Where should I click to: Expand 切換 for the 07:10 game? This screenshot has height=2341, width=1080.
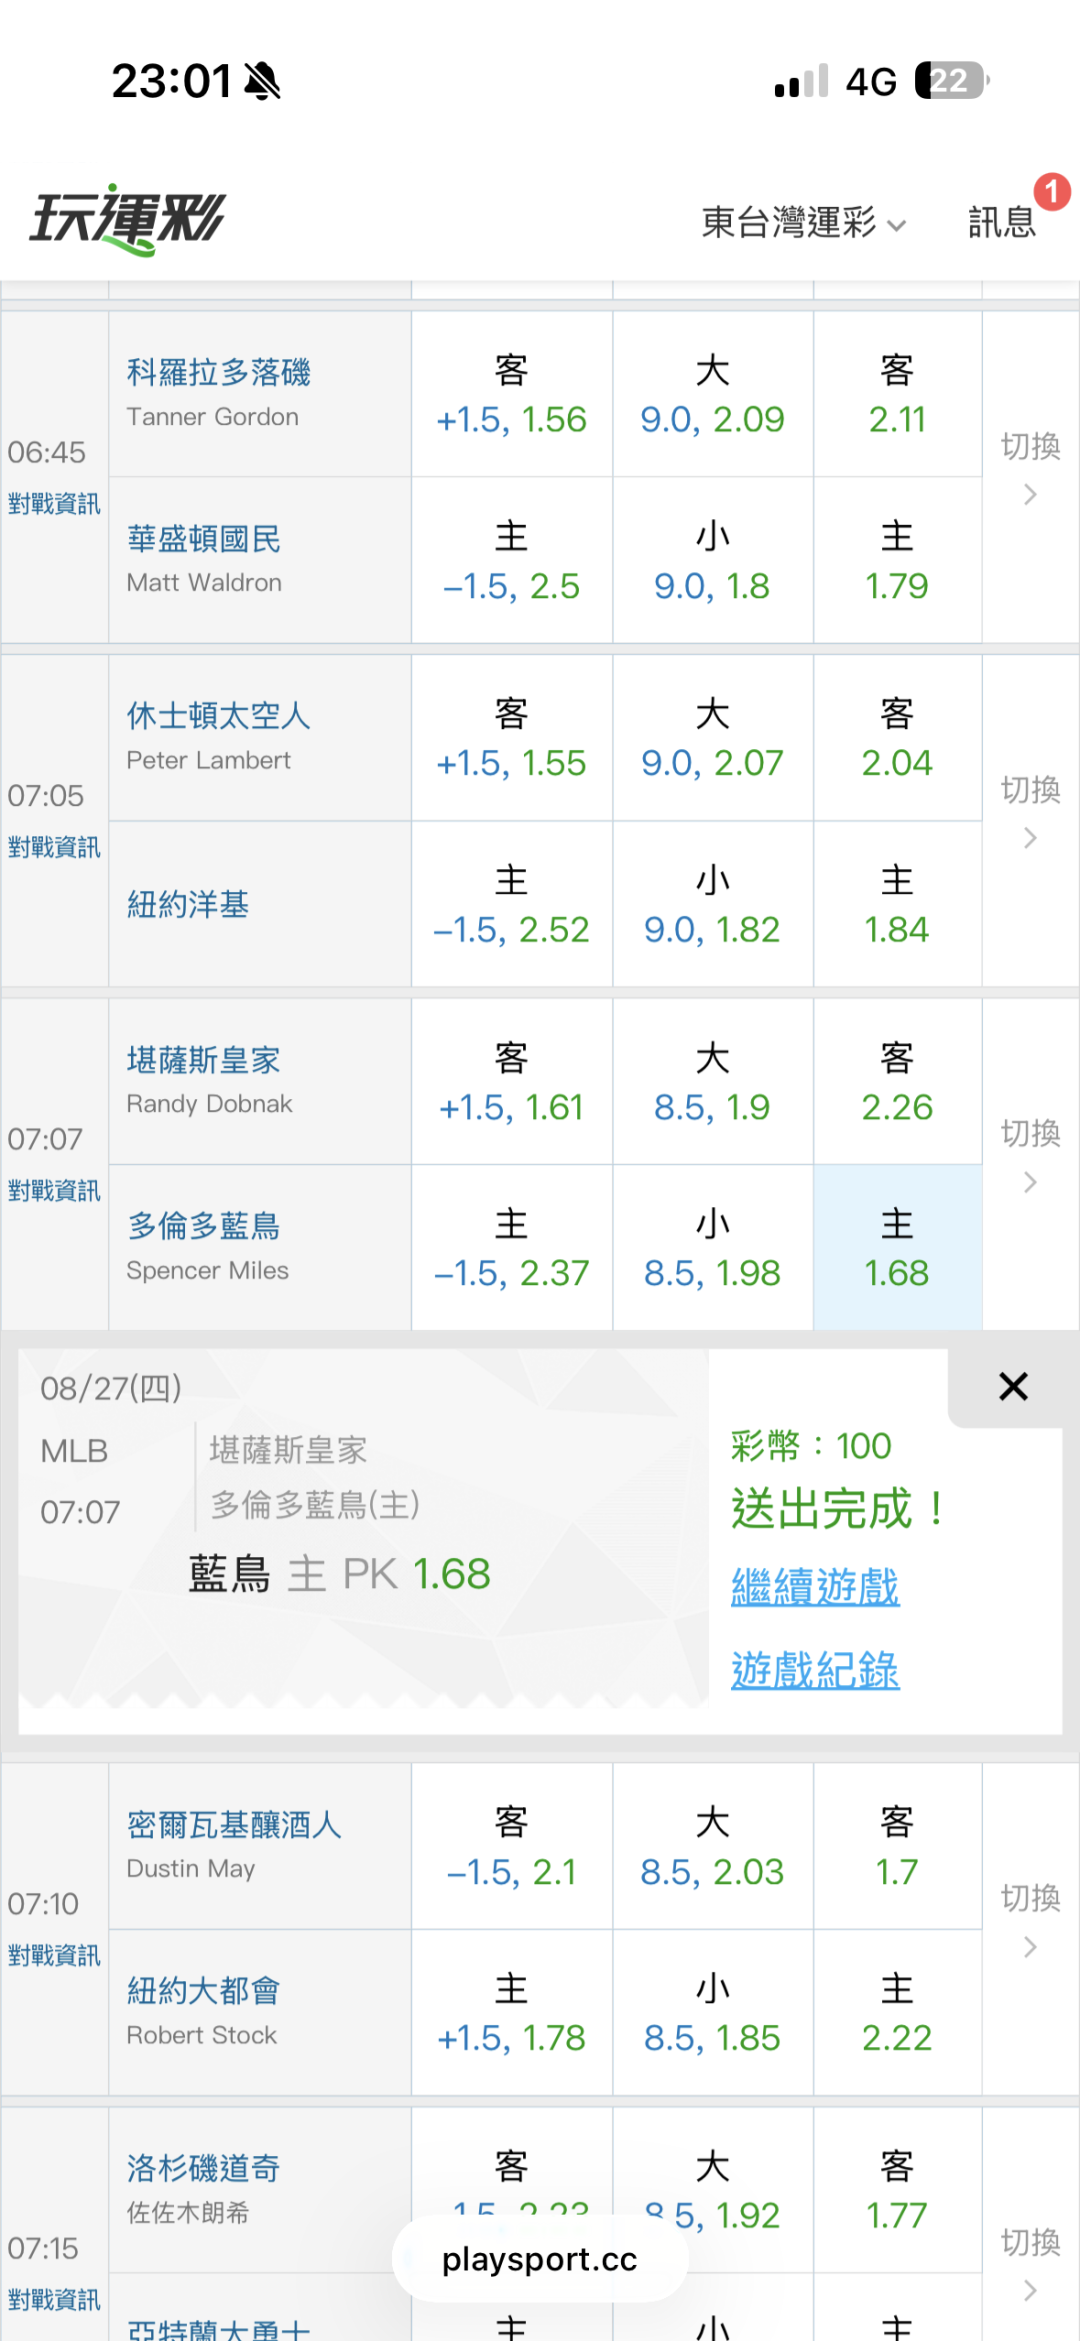[x=1030, y=1920]
